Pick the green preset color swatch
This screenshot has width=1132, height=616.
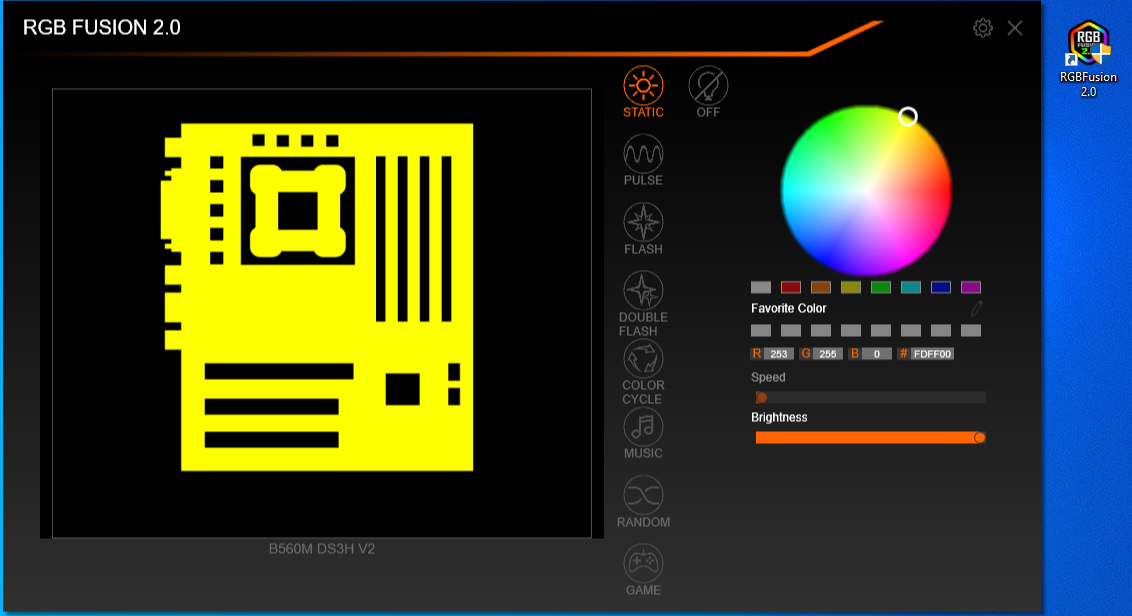pyautogui.click(x=881, y=287)
